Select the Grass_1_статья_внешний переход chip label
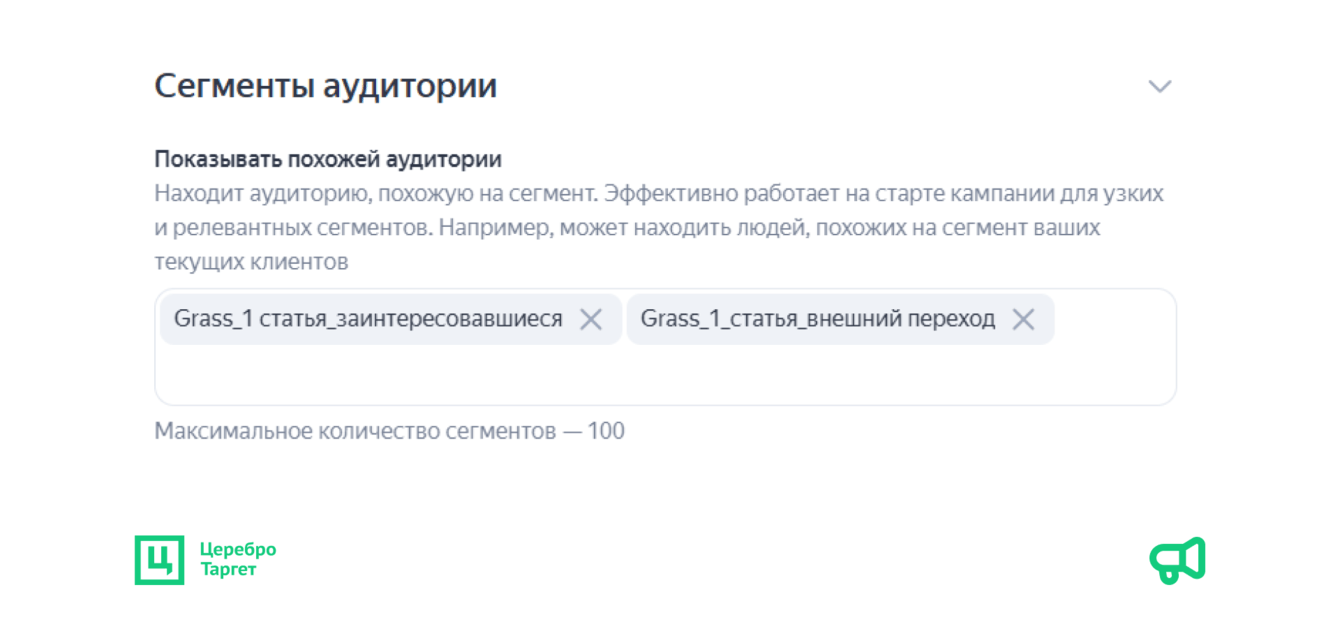The image size is (1340, 629). (817, 319)
